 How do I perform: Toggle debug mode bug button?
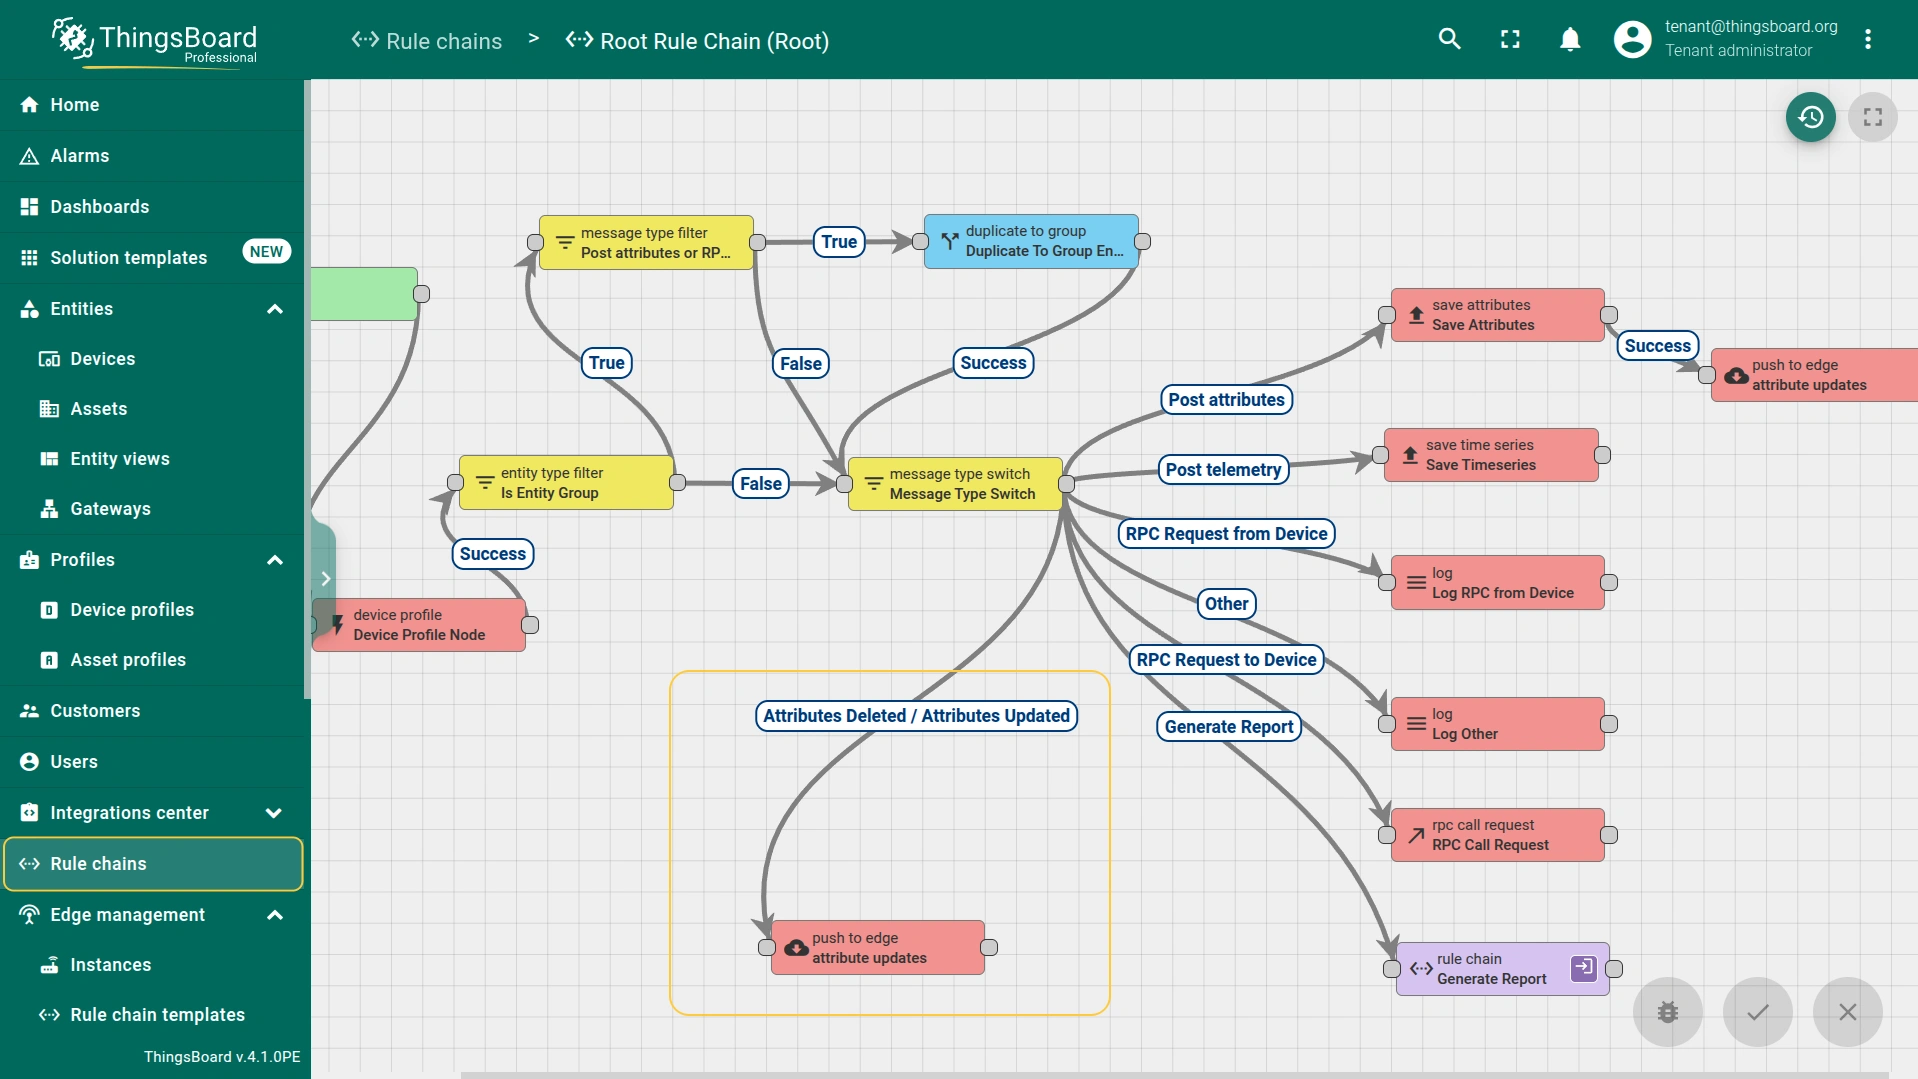pos(1667,1012)
